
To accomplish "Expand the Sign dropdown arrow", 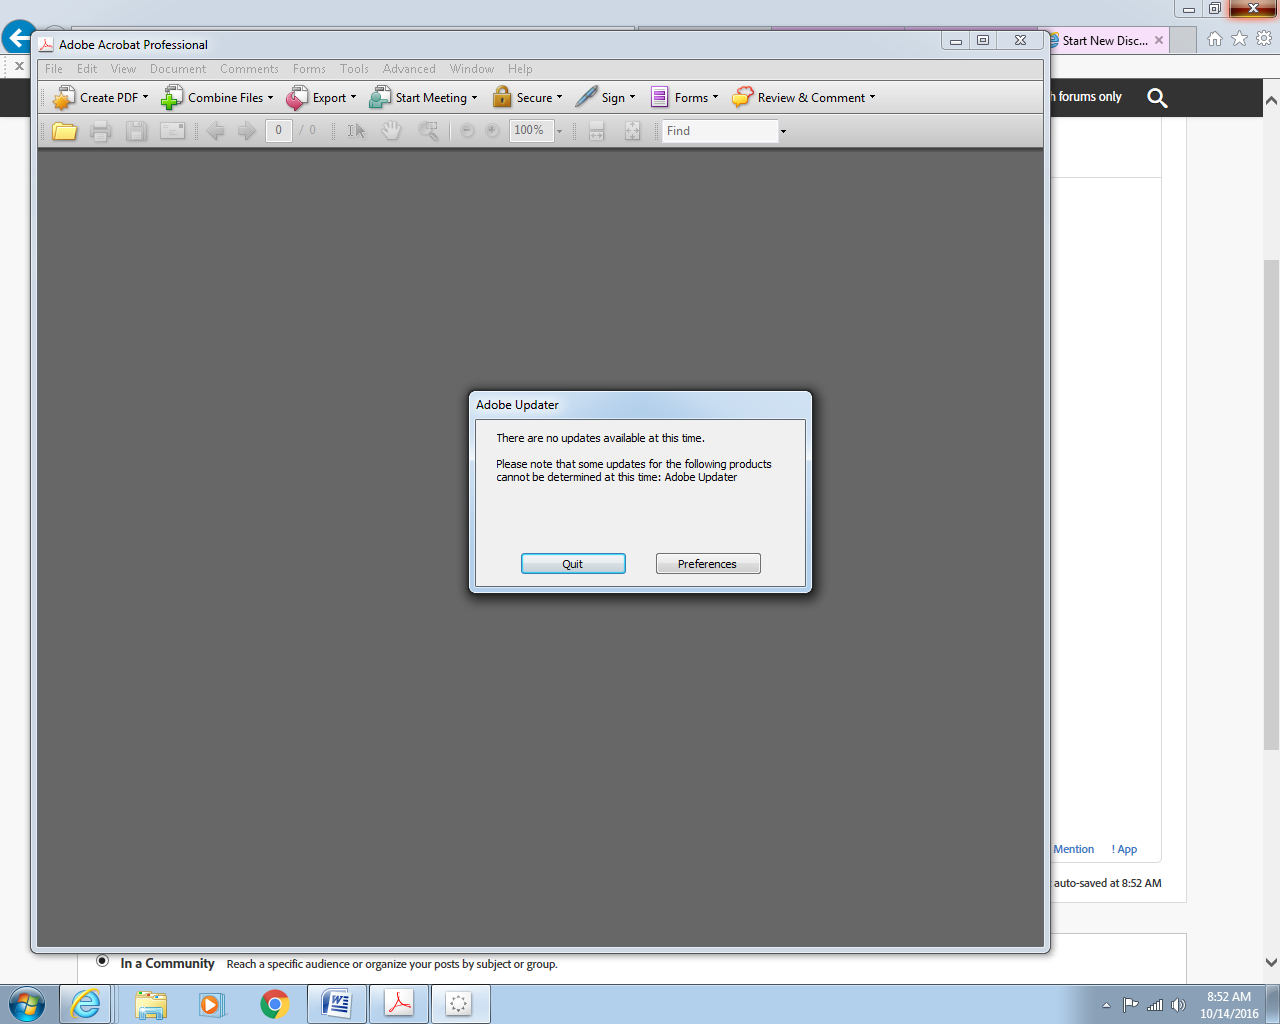I will 632,97.
